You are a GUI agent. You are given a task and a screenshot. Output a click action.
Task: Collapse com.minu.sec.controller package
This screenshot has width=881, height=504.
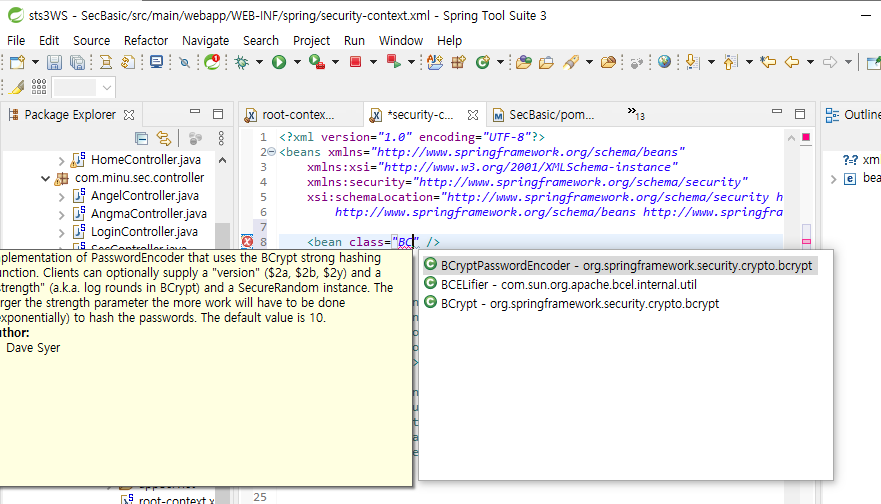point(46,179)
